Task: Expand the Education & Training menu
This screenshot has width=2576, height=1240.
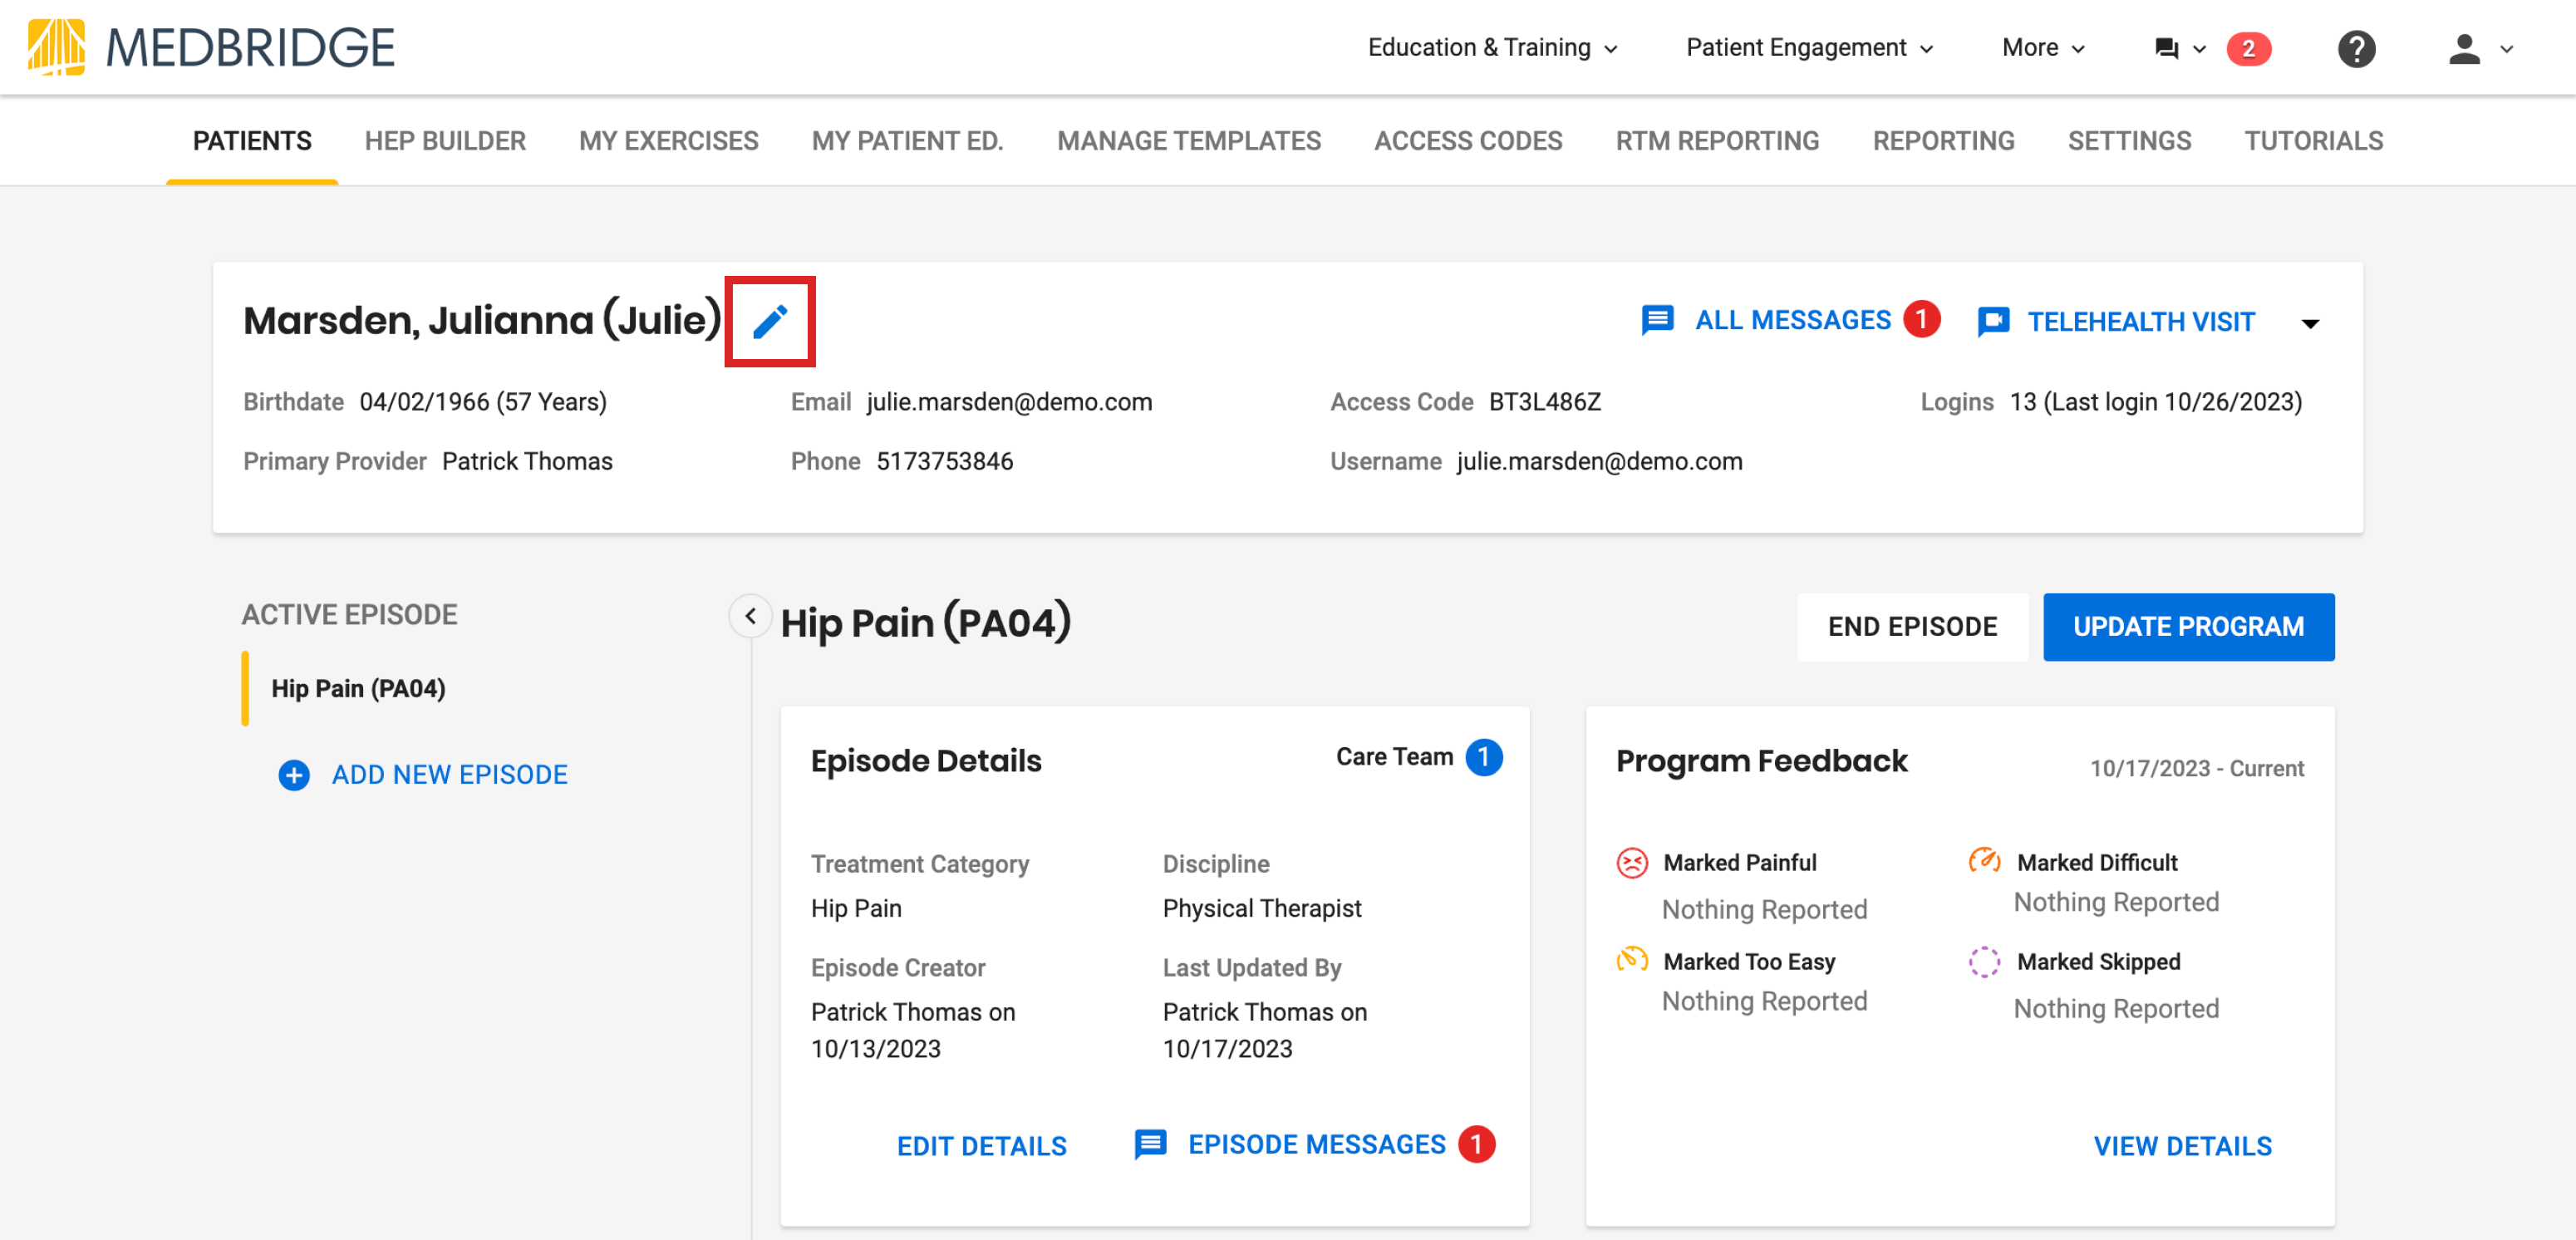Action: tap(1493, 48)
